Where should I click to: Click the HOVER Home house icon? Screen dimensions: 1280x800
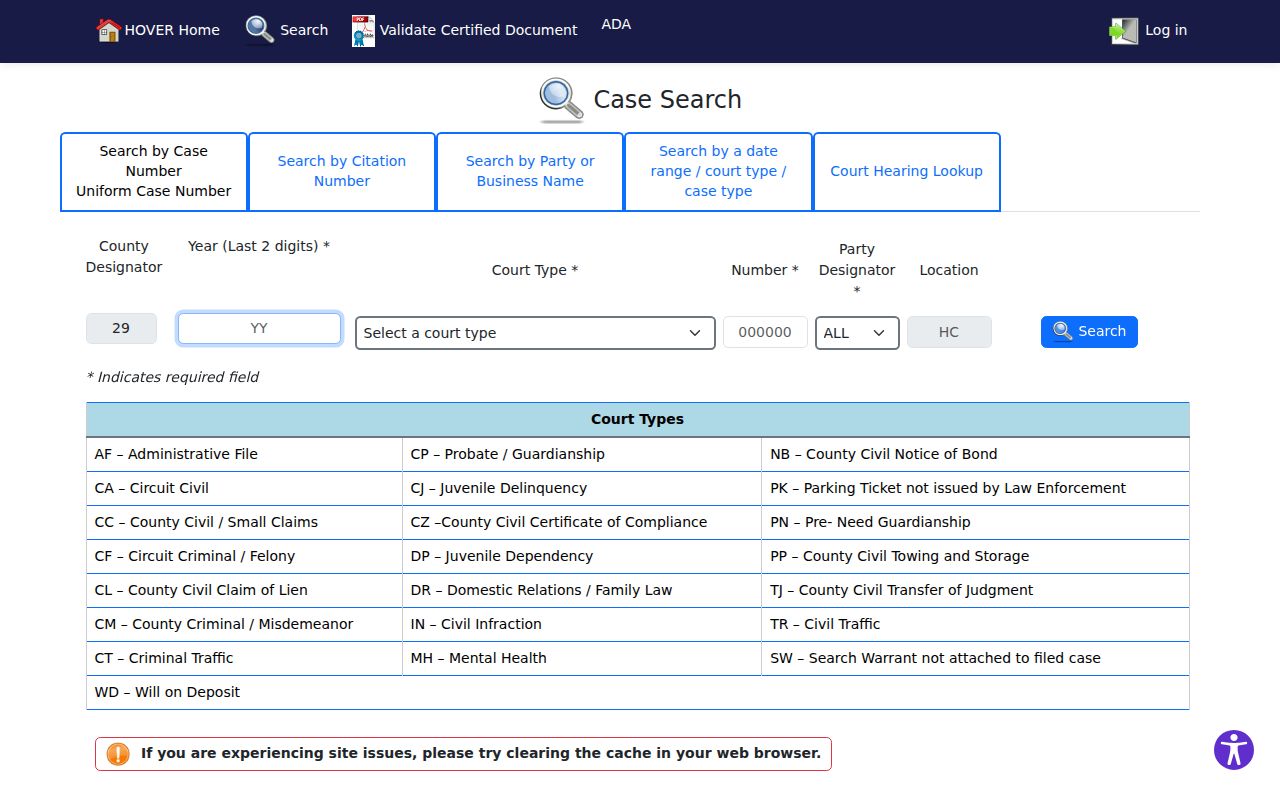[x=108, y=30]
